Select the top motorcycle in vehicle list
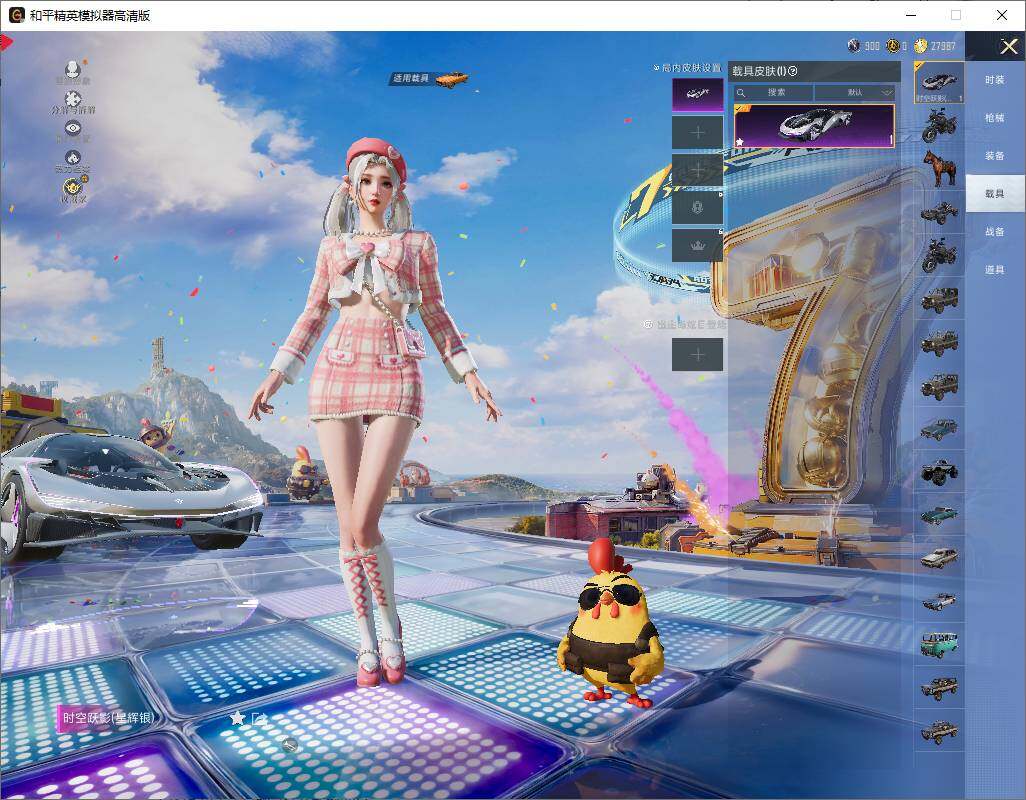This screenshot has height=800, width=1026. point(939,126)
